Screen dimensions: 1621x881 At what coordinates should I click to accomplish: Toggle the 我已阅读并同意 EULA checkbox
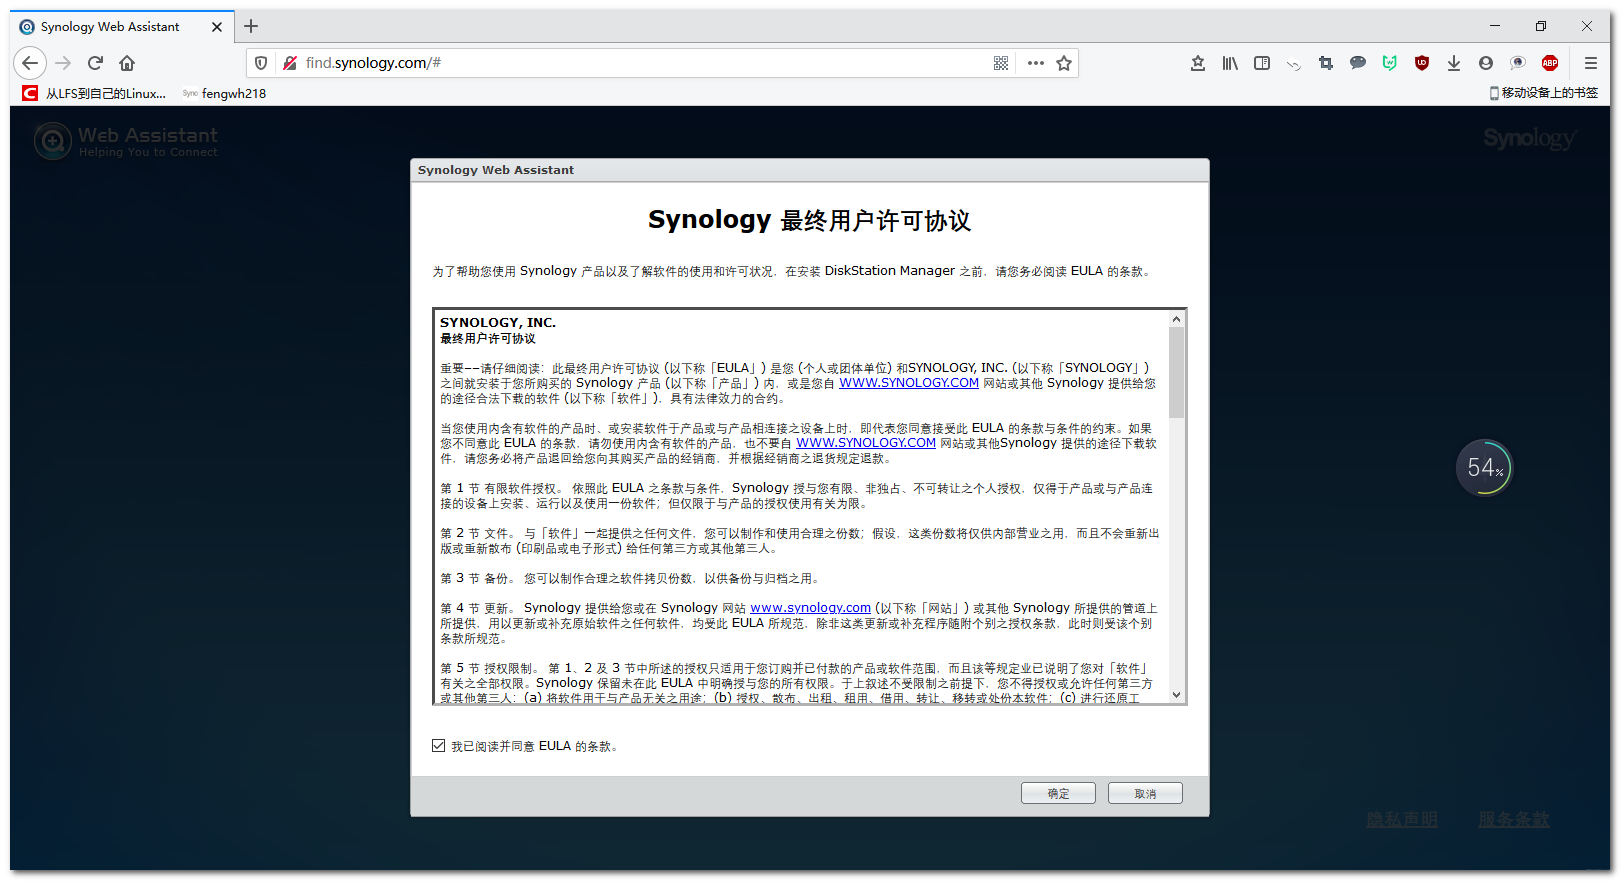438,746
